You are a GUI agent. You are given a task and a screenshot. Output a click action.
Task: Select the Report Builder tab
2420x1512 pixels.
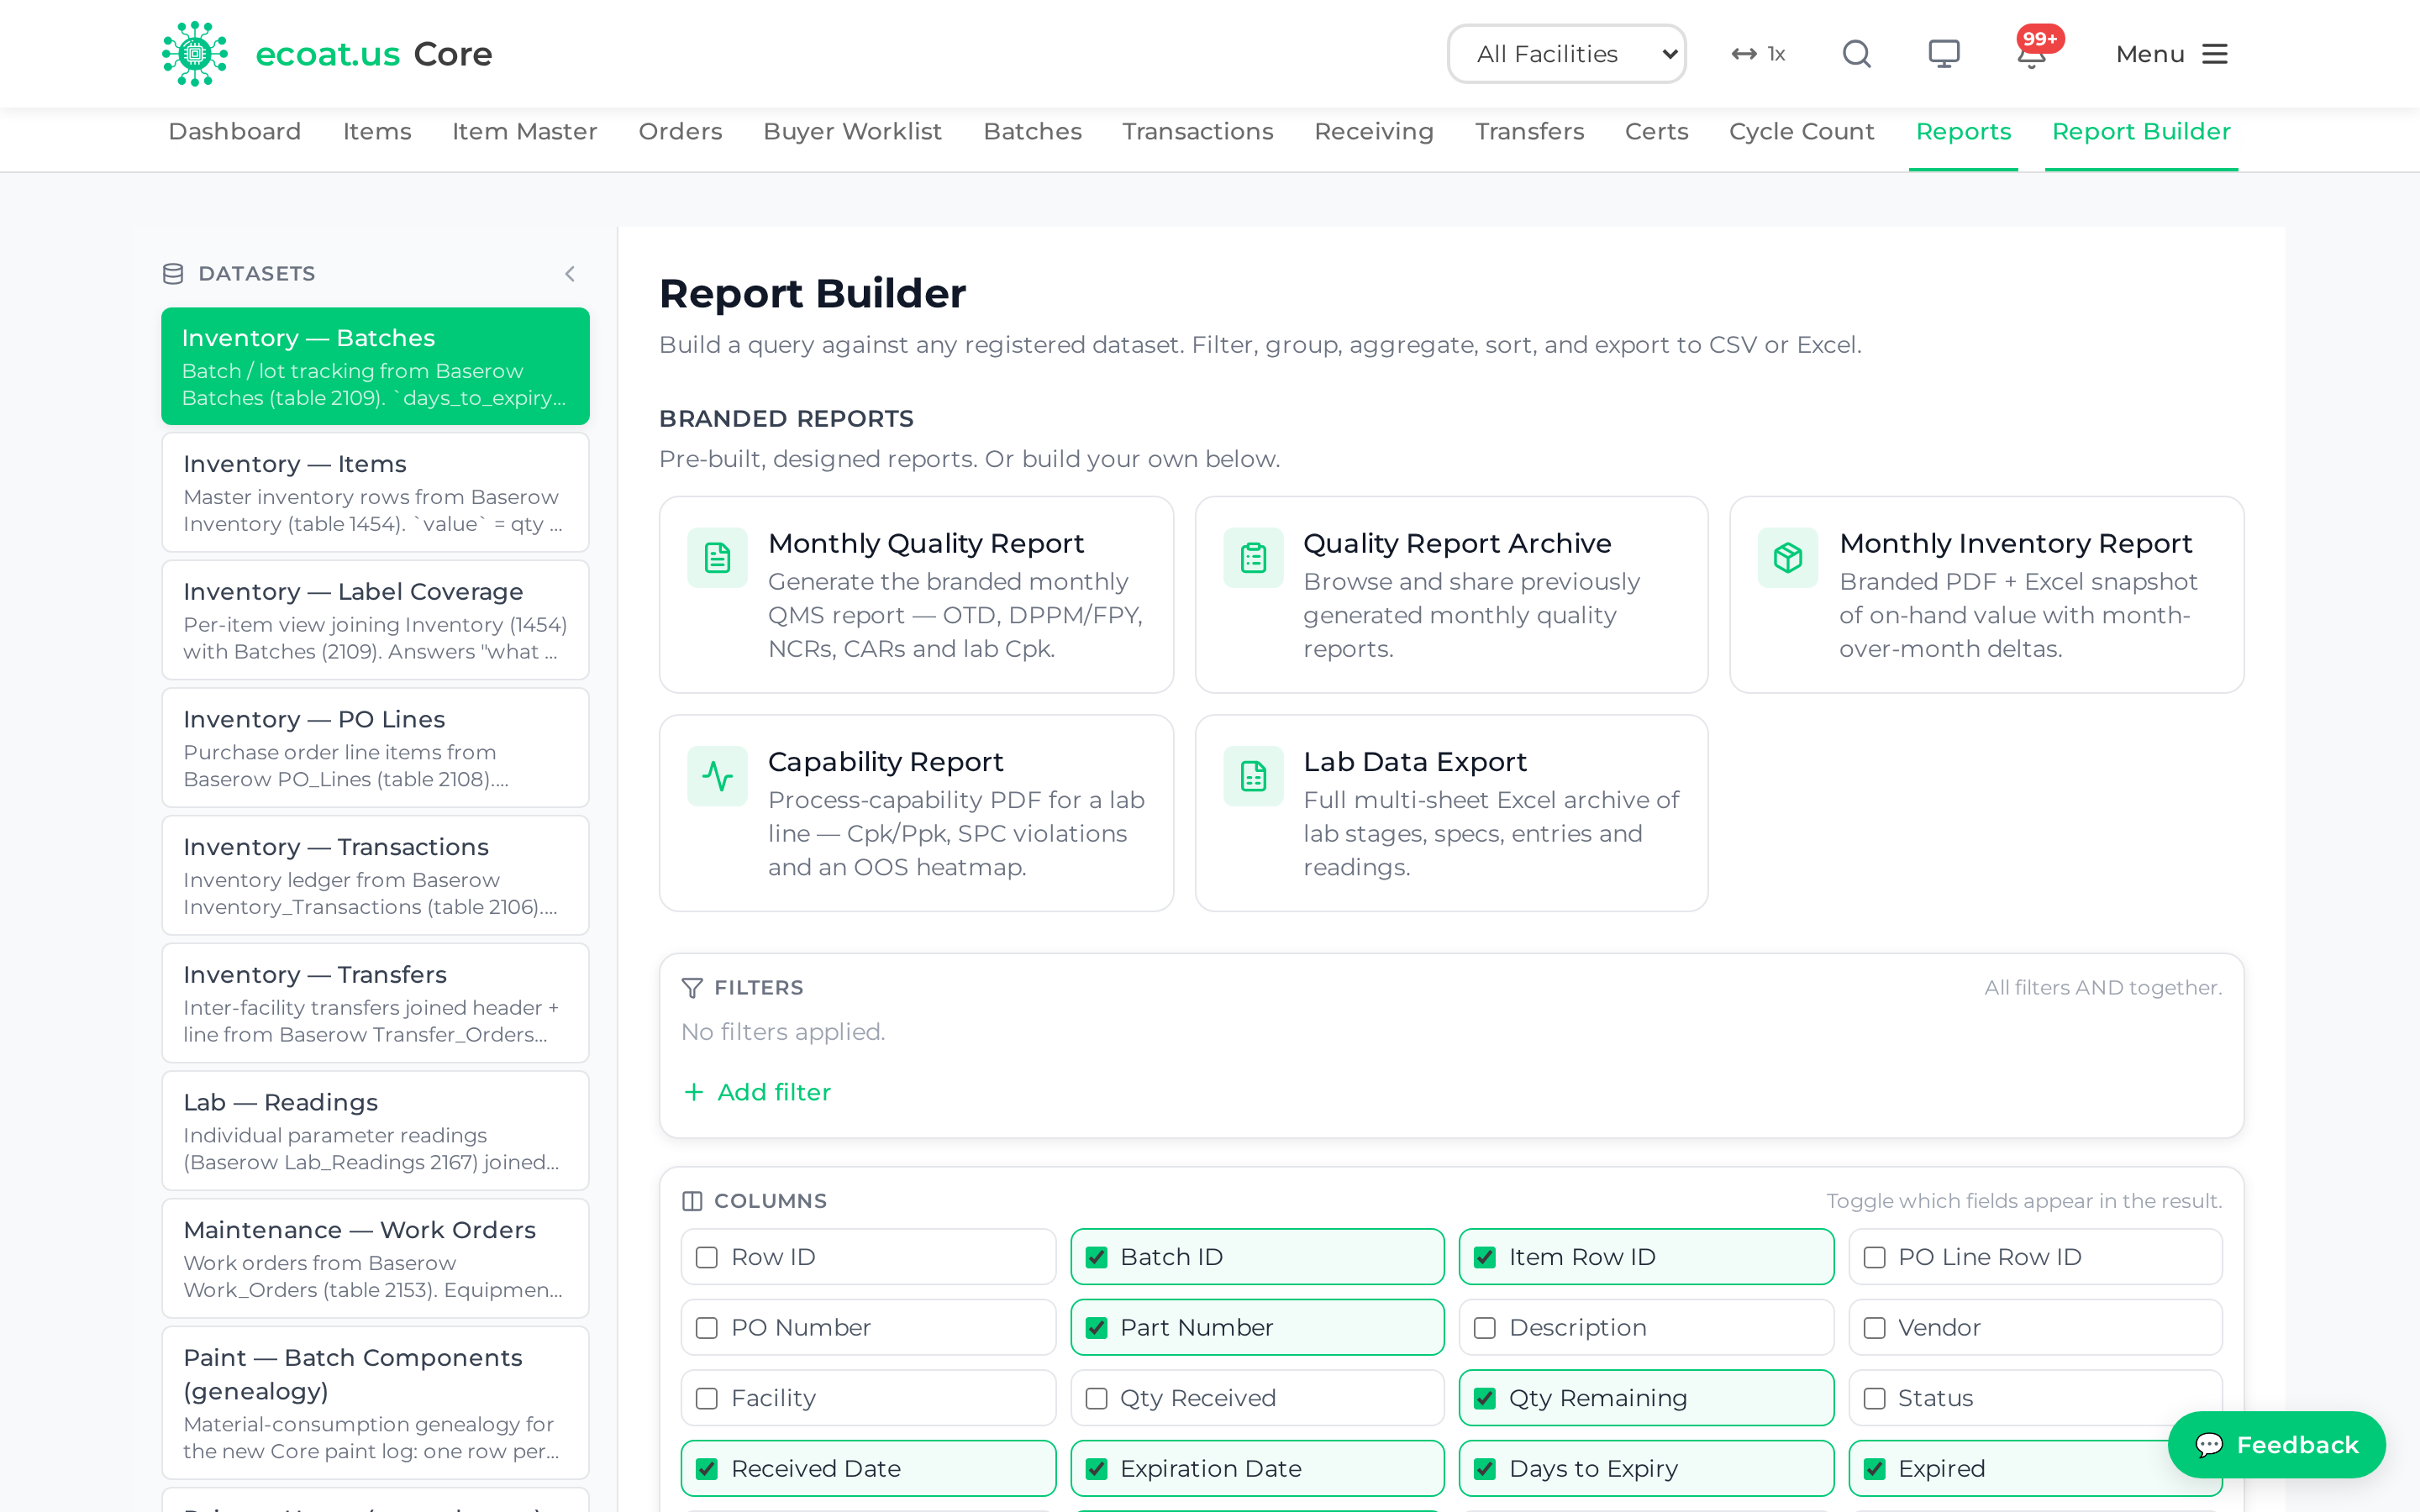pyautogui.click(x=2141, y=132)
